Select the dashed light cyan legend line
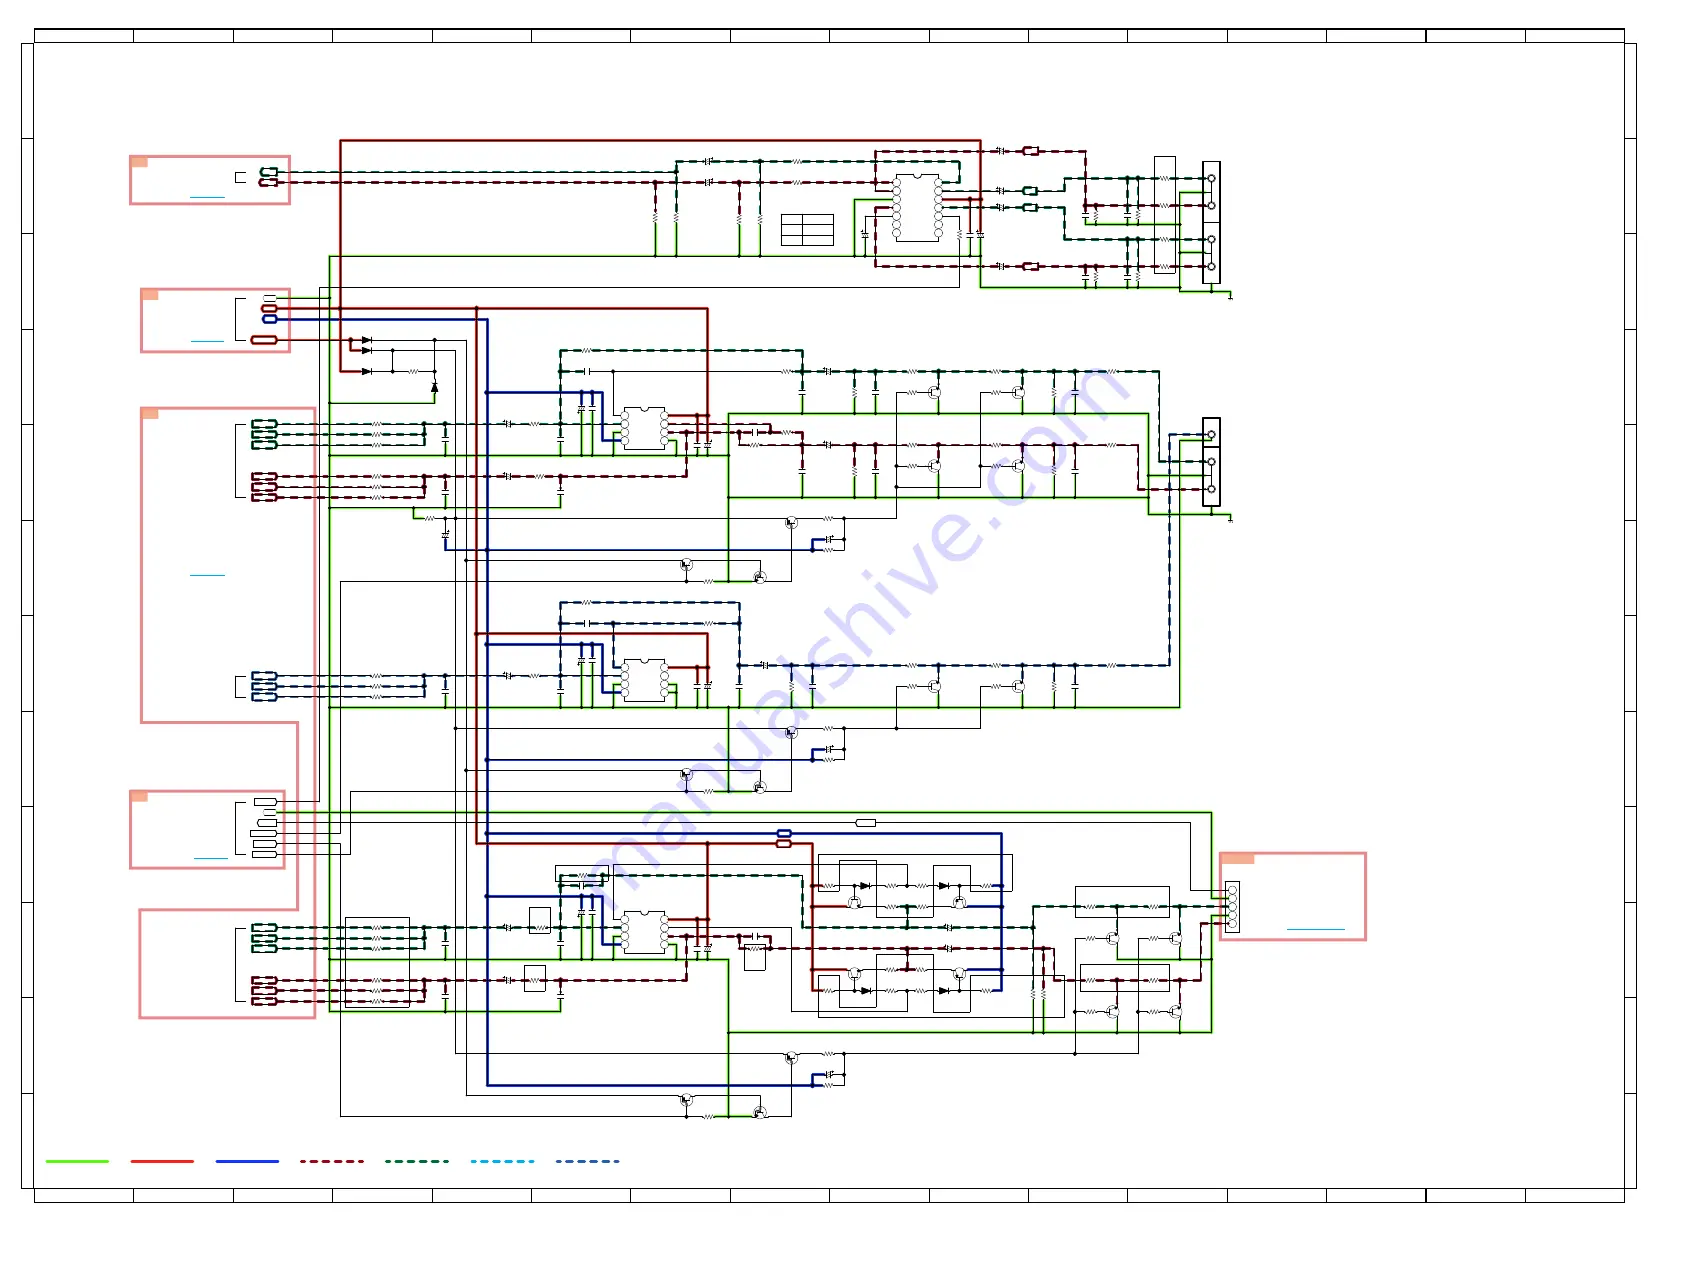Viewport: 1701px width, 1263px height. pyautogui.click(x=502, y=1161)
